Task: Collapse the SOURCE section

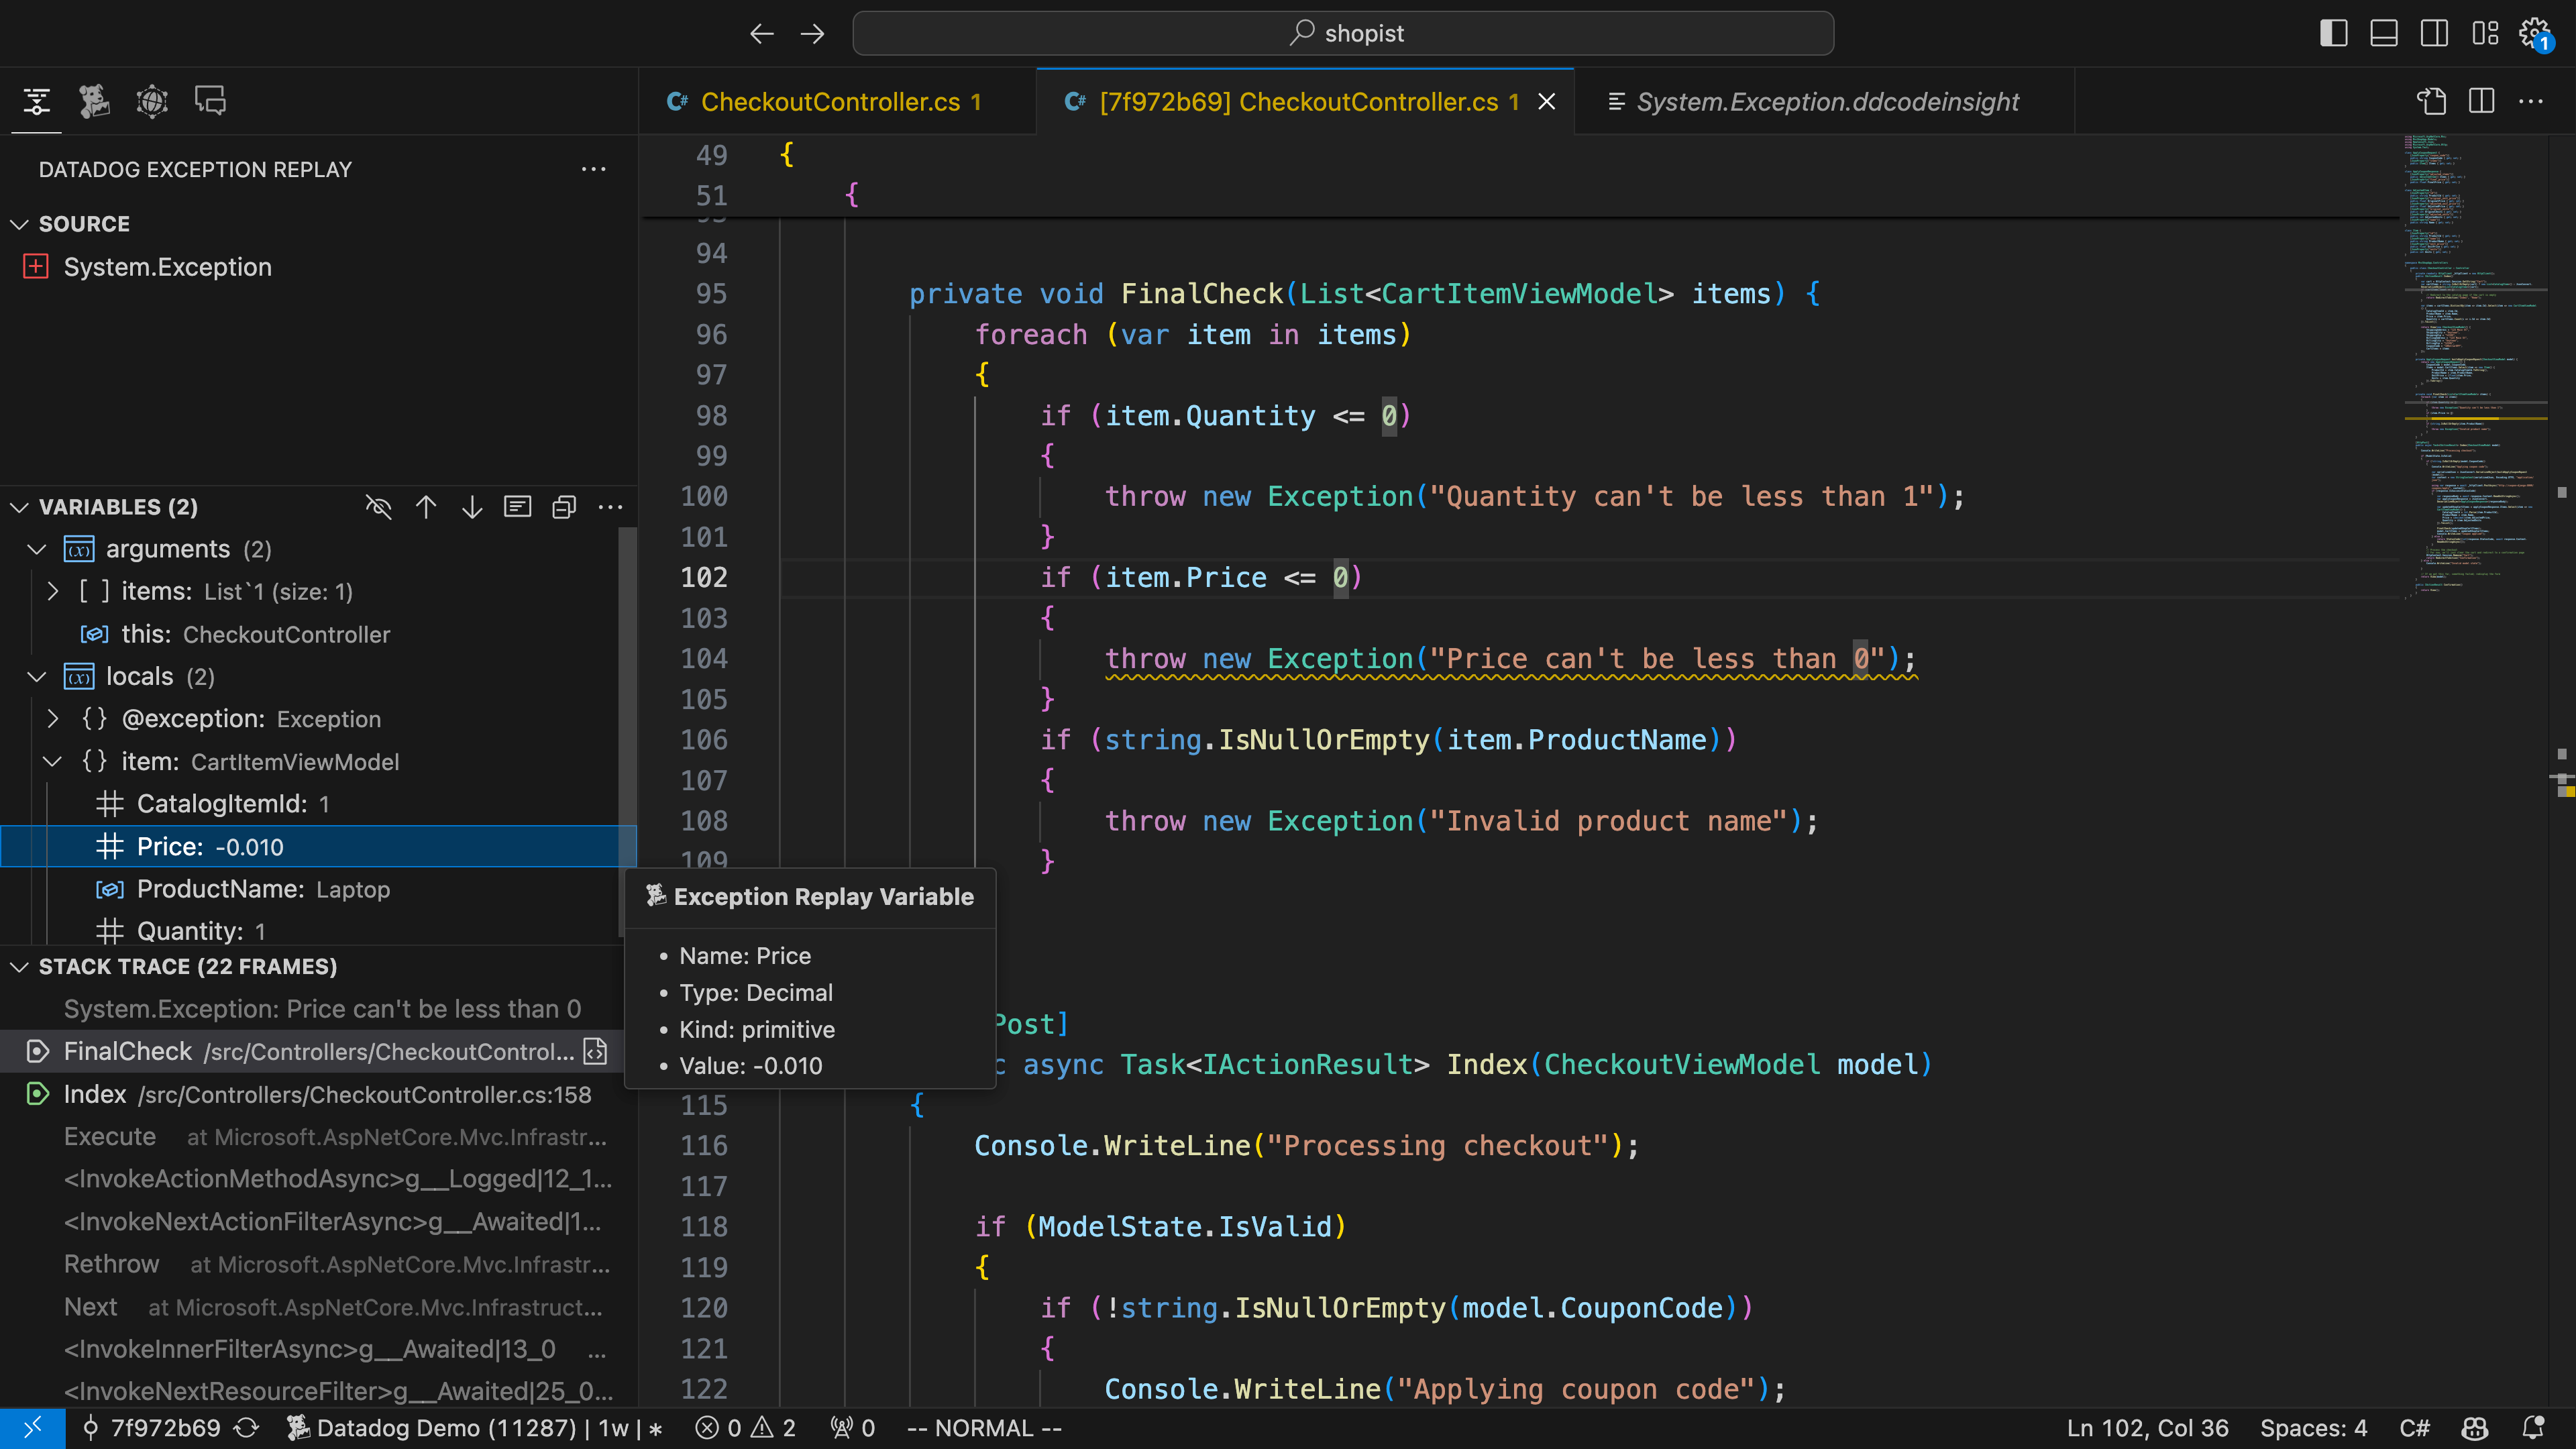Action: point(18,223)
